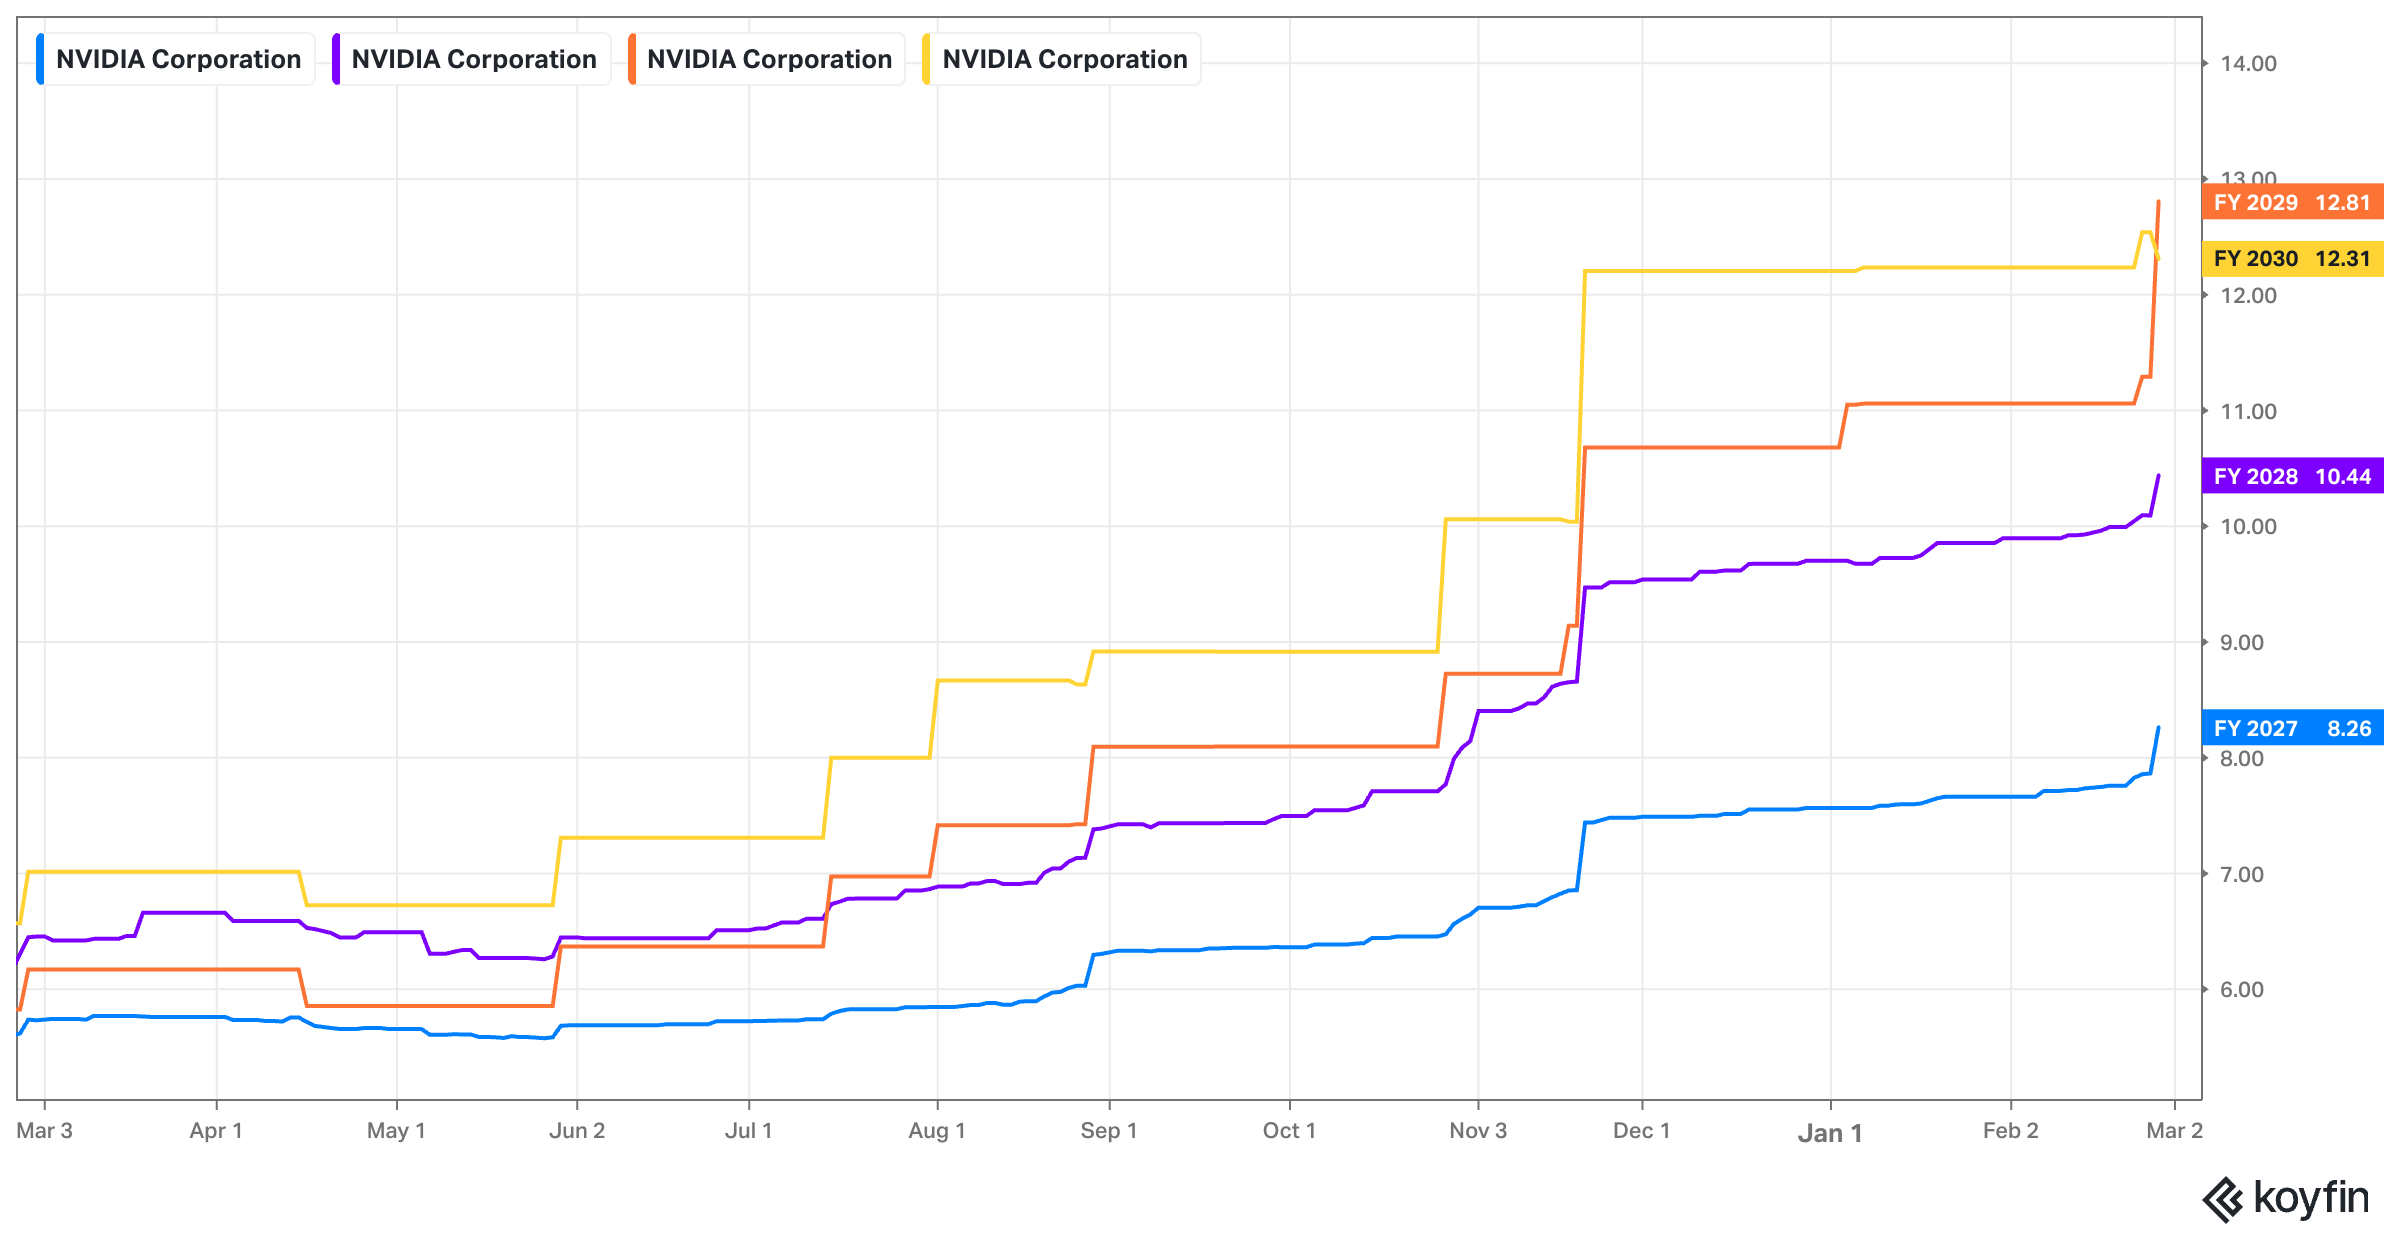Click the blue legend color bar
The image size is (2400, 1240).
click(x=40, y=59)
